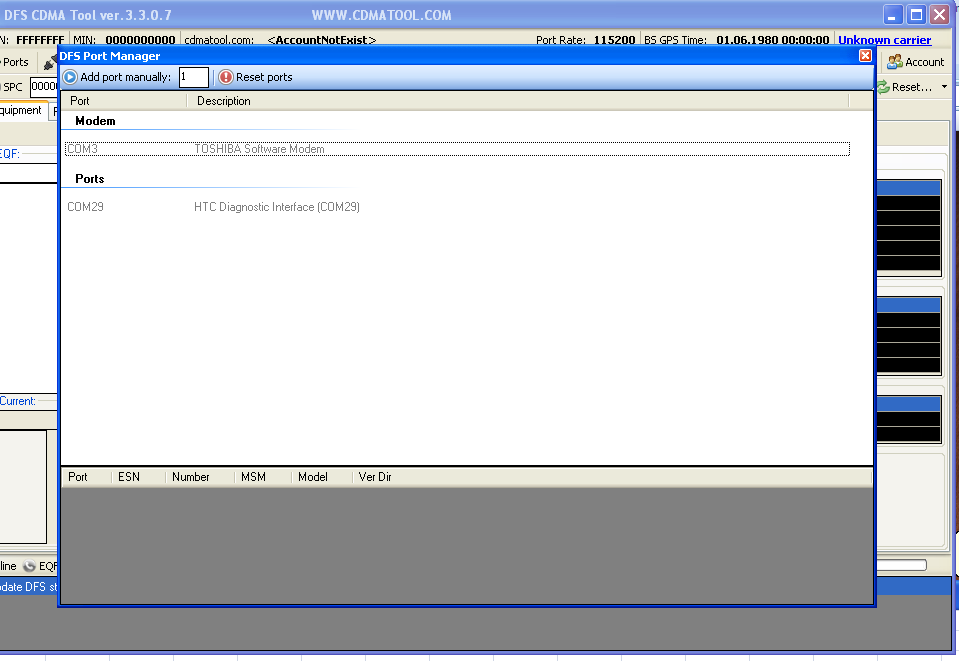The height and width of the screenshot is (661, 959).
Task: Click the Account users icon
Action: point(894,62)
